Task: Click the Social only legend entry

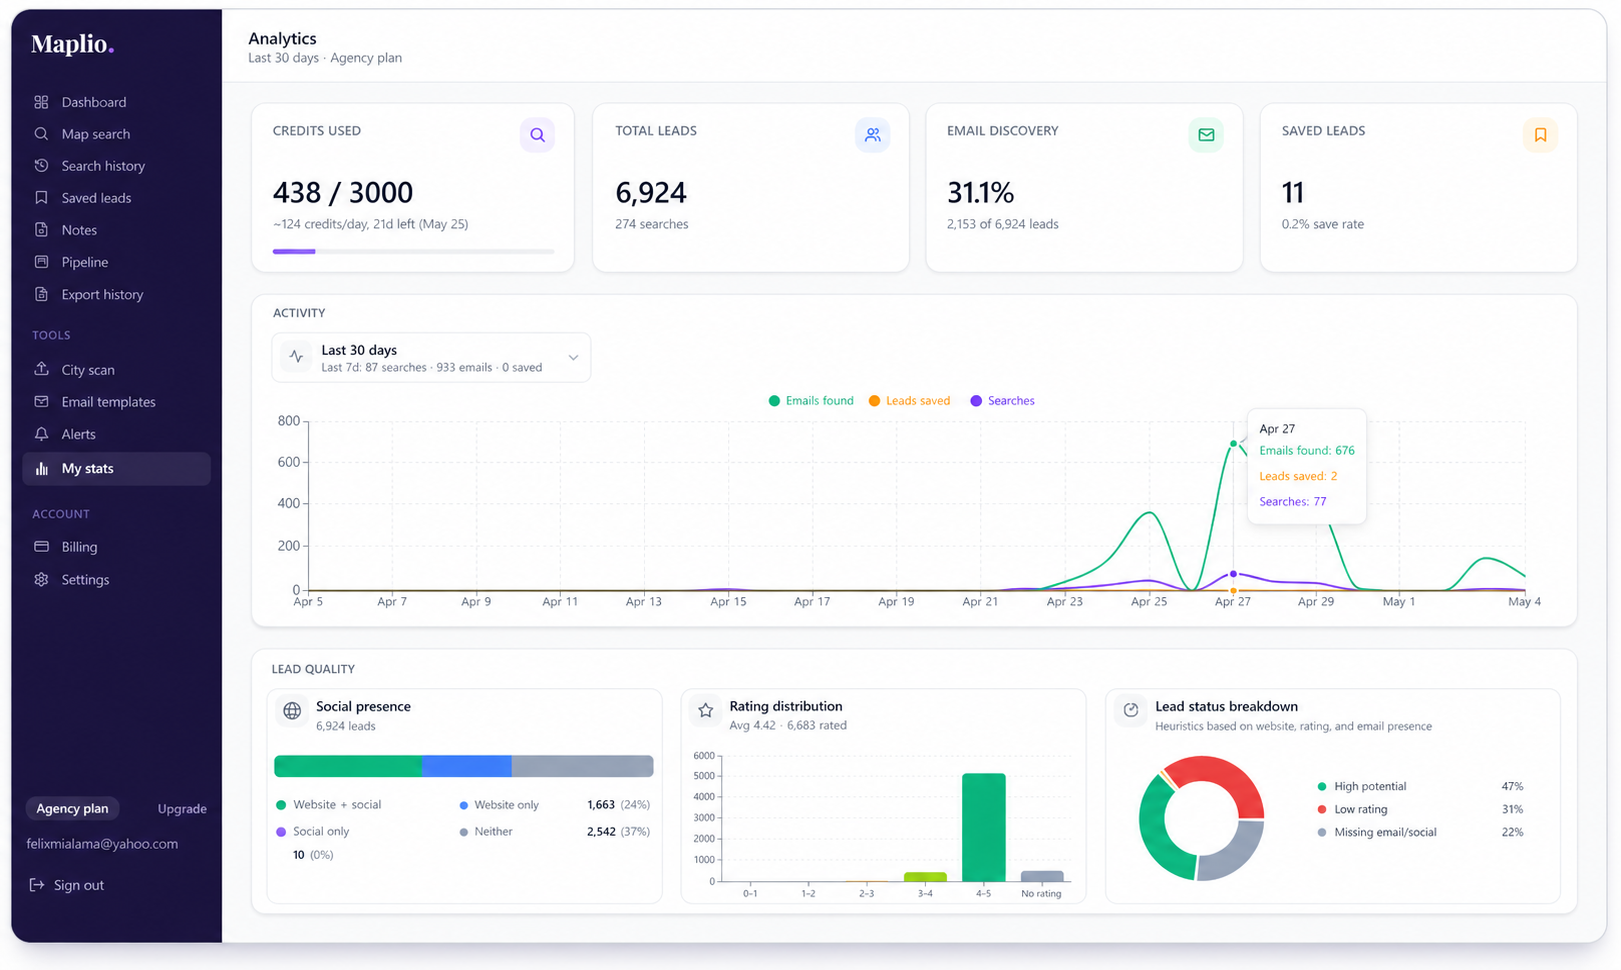Action: 313,831
